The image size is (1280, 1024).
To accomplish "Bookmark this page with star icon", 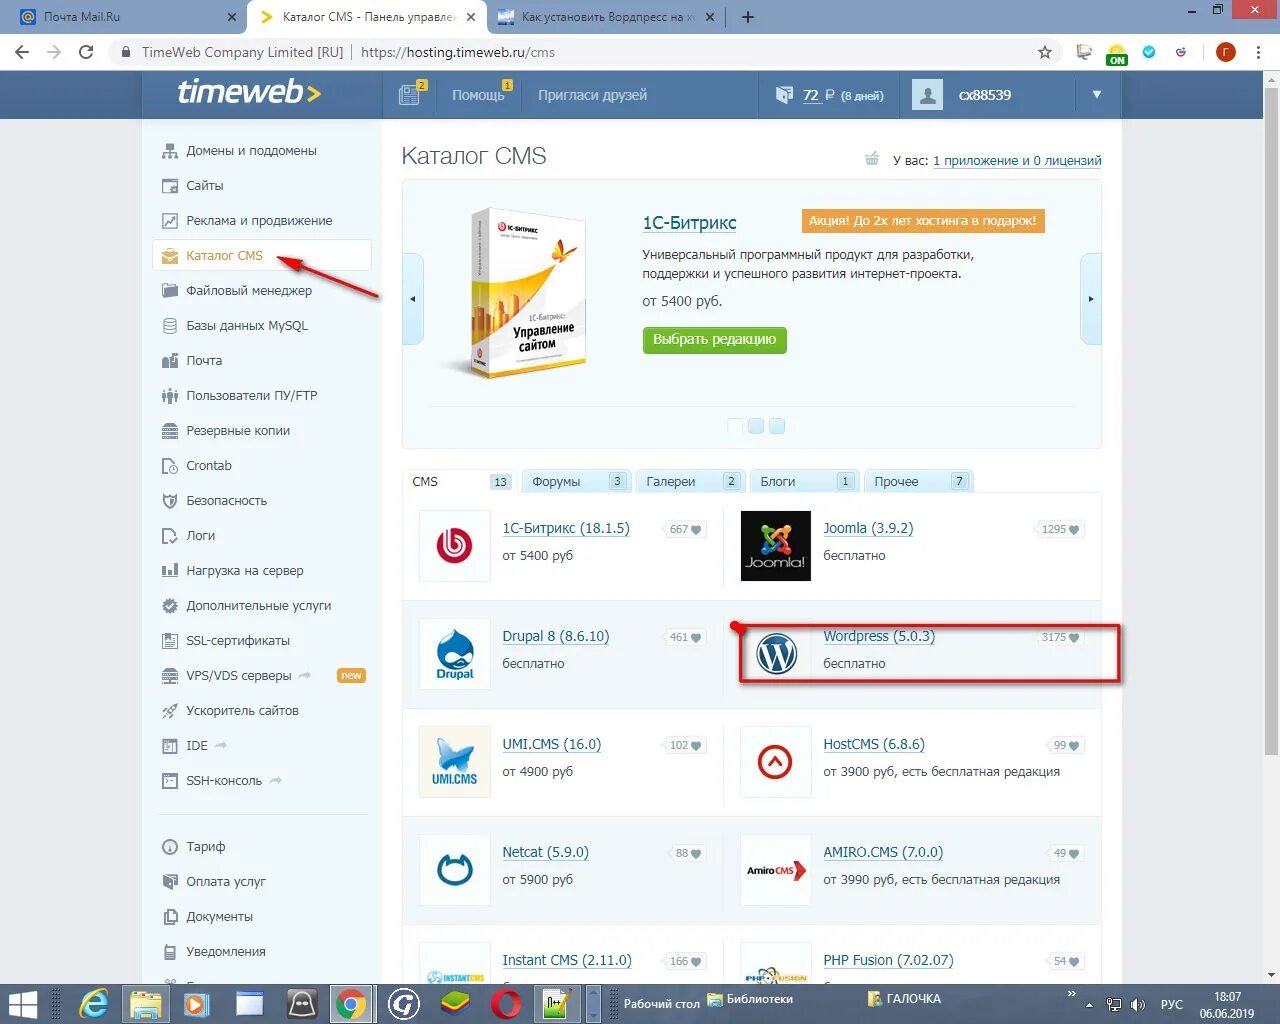I will pos(1045,52).
